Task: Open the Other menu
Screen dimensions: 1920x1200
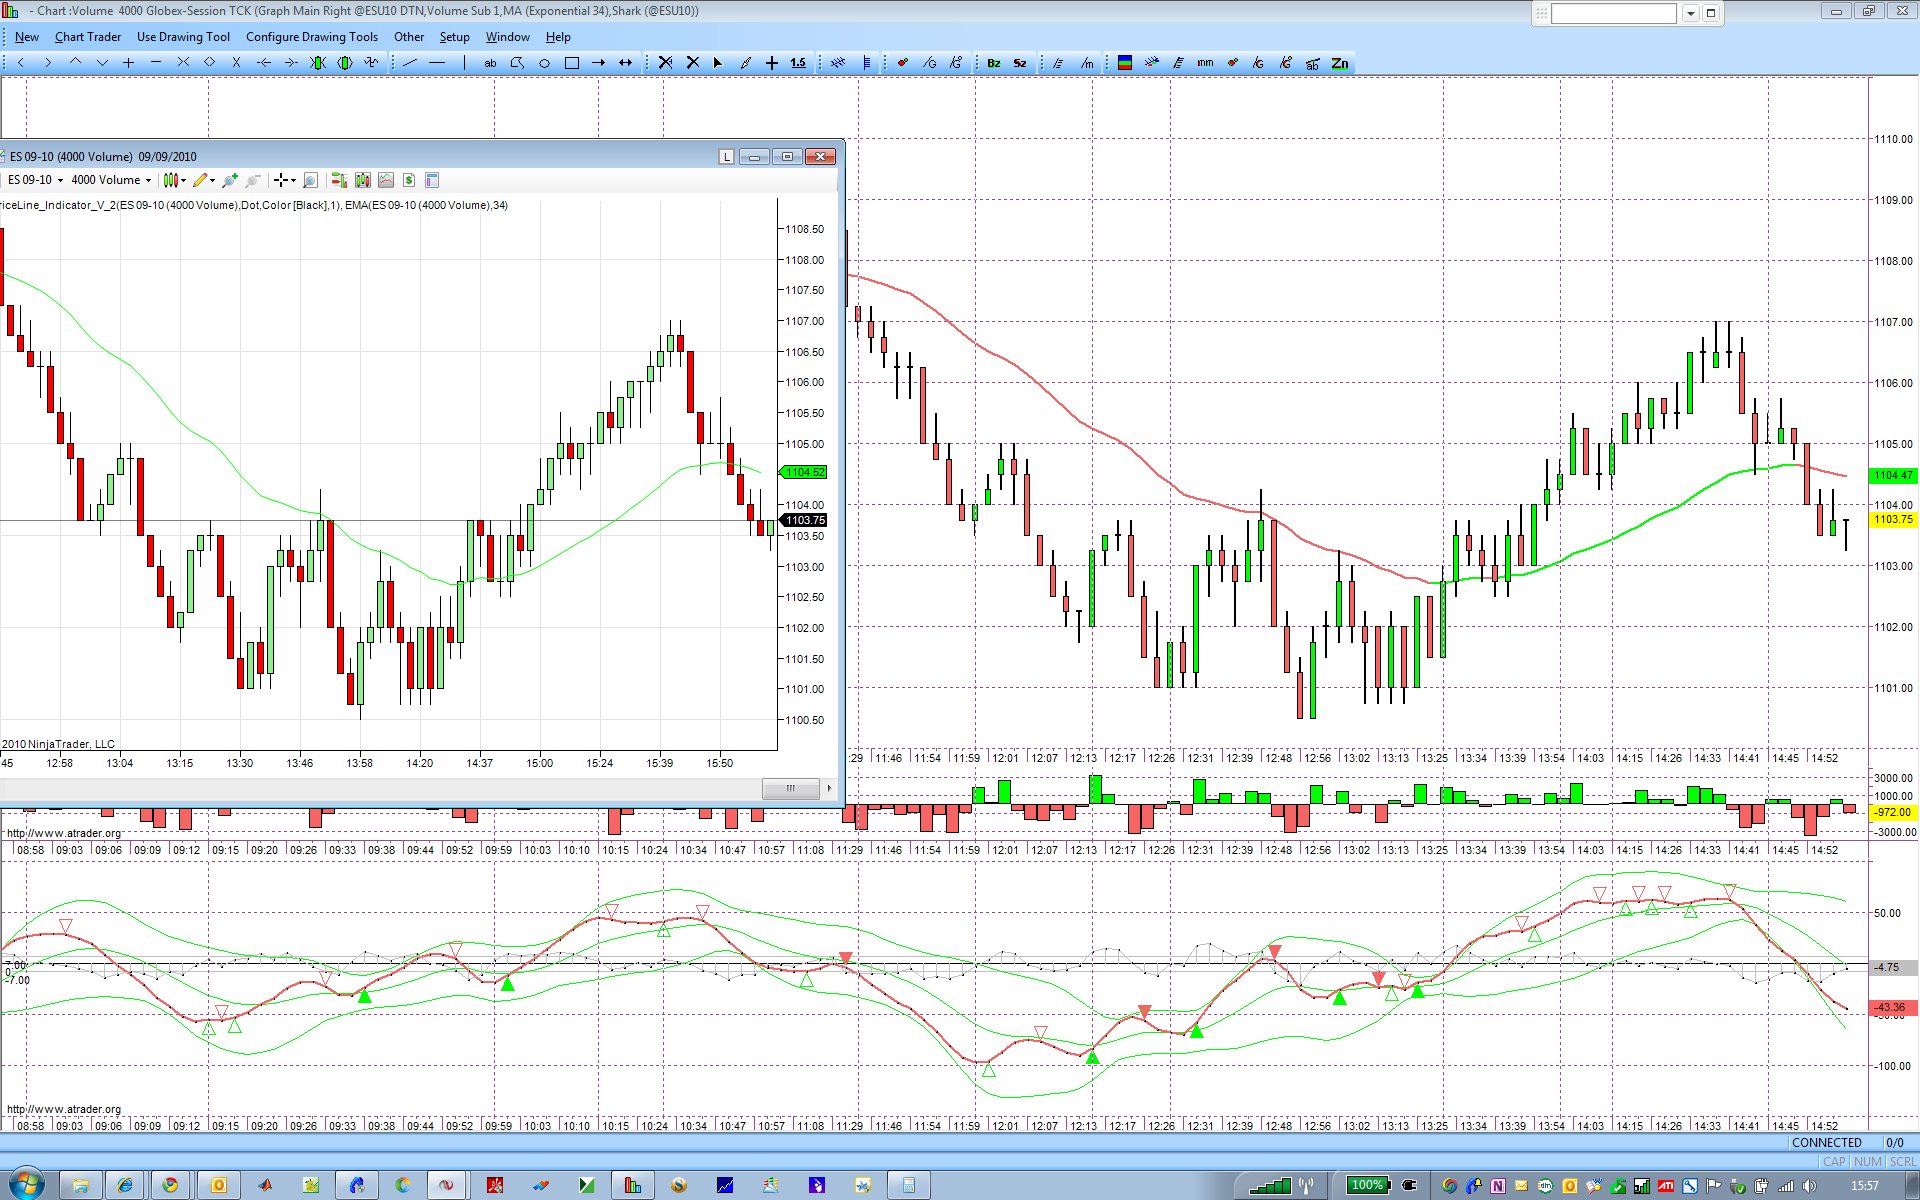Action: (x=409, y=37)
